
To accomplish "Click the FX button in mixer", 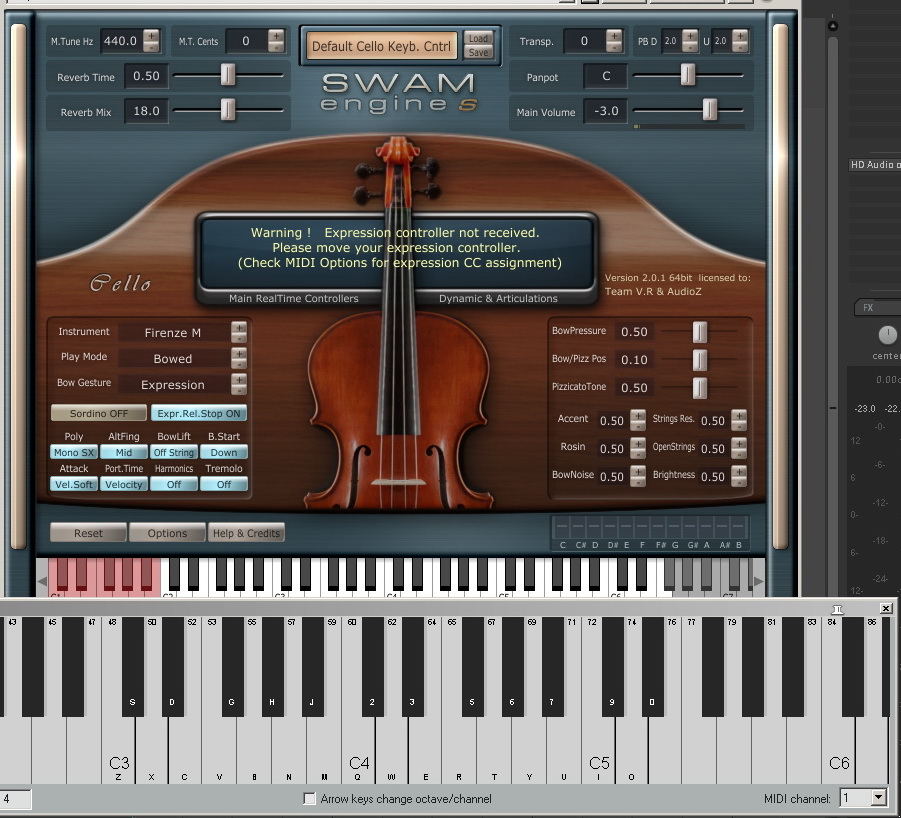I will pyautogui.click(x=877, y=307).
